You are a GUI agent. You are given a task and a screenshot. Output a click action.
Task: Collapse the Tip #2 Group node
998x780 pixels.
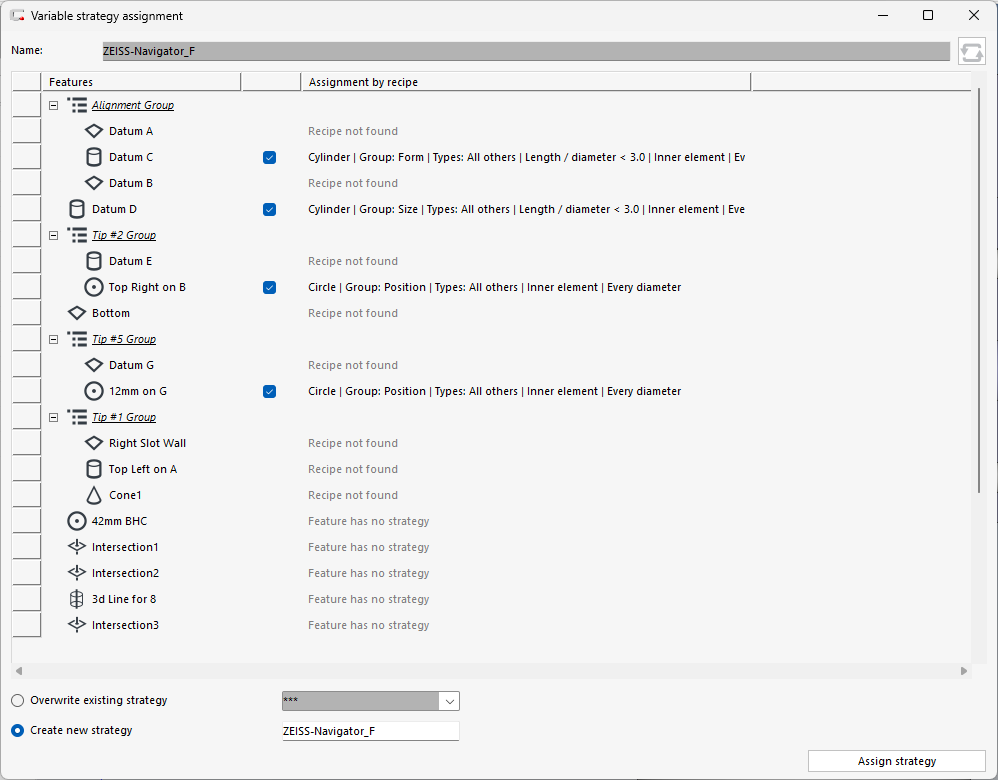(53, 235)
